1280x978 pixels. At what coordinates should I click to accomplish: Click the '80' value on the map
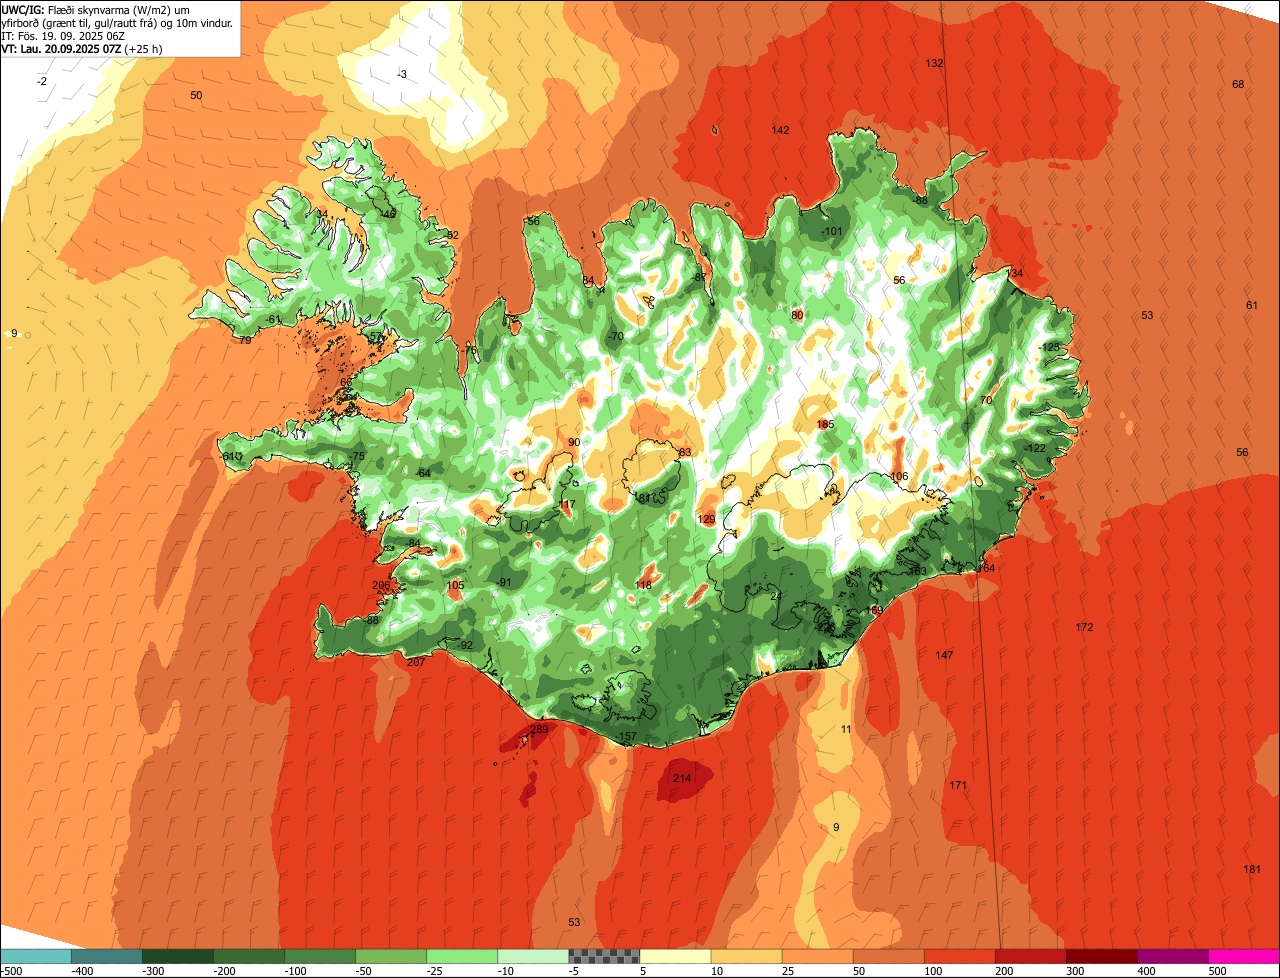point(797,315)
